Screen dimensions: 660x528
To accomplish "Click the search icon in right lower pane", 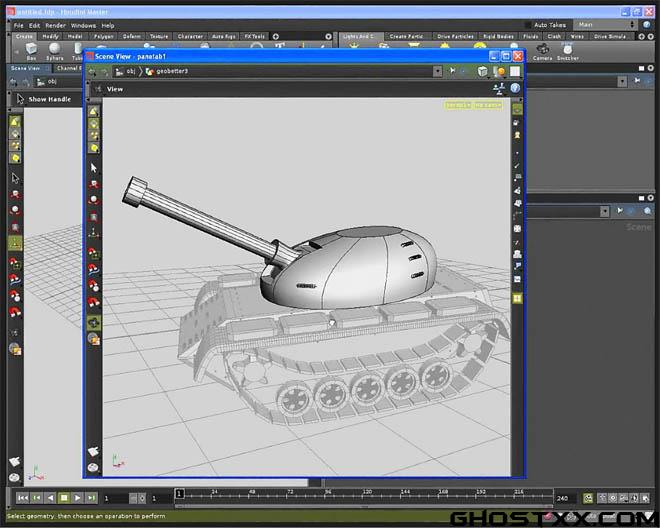I will [x=647, y=211].
